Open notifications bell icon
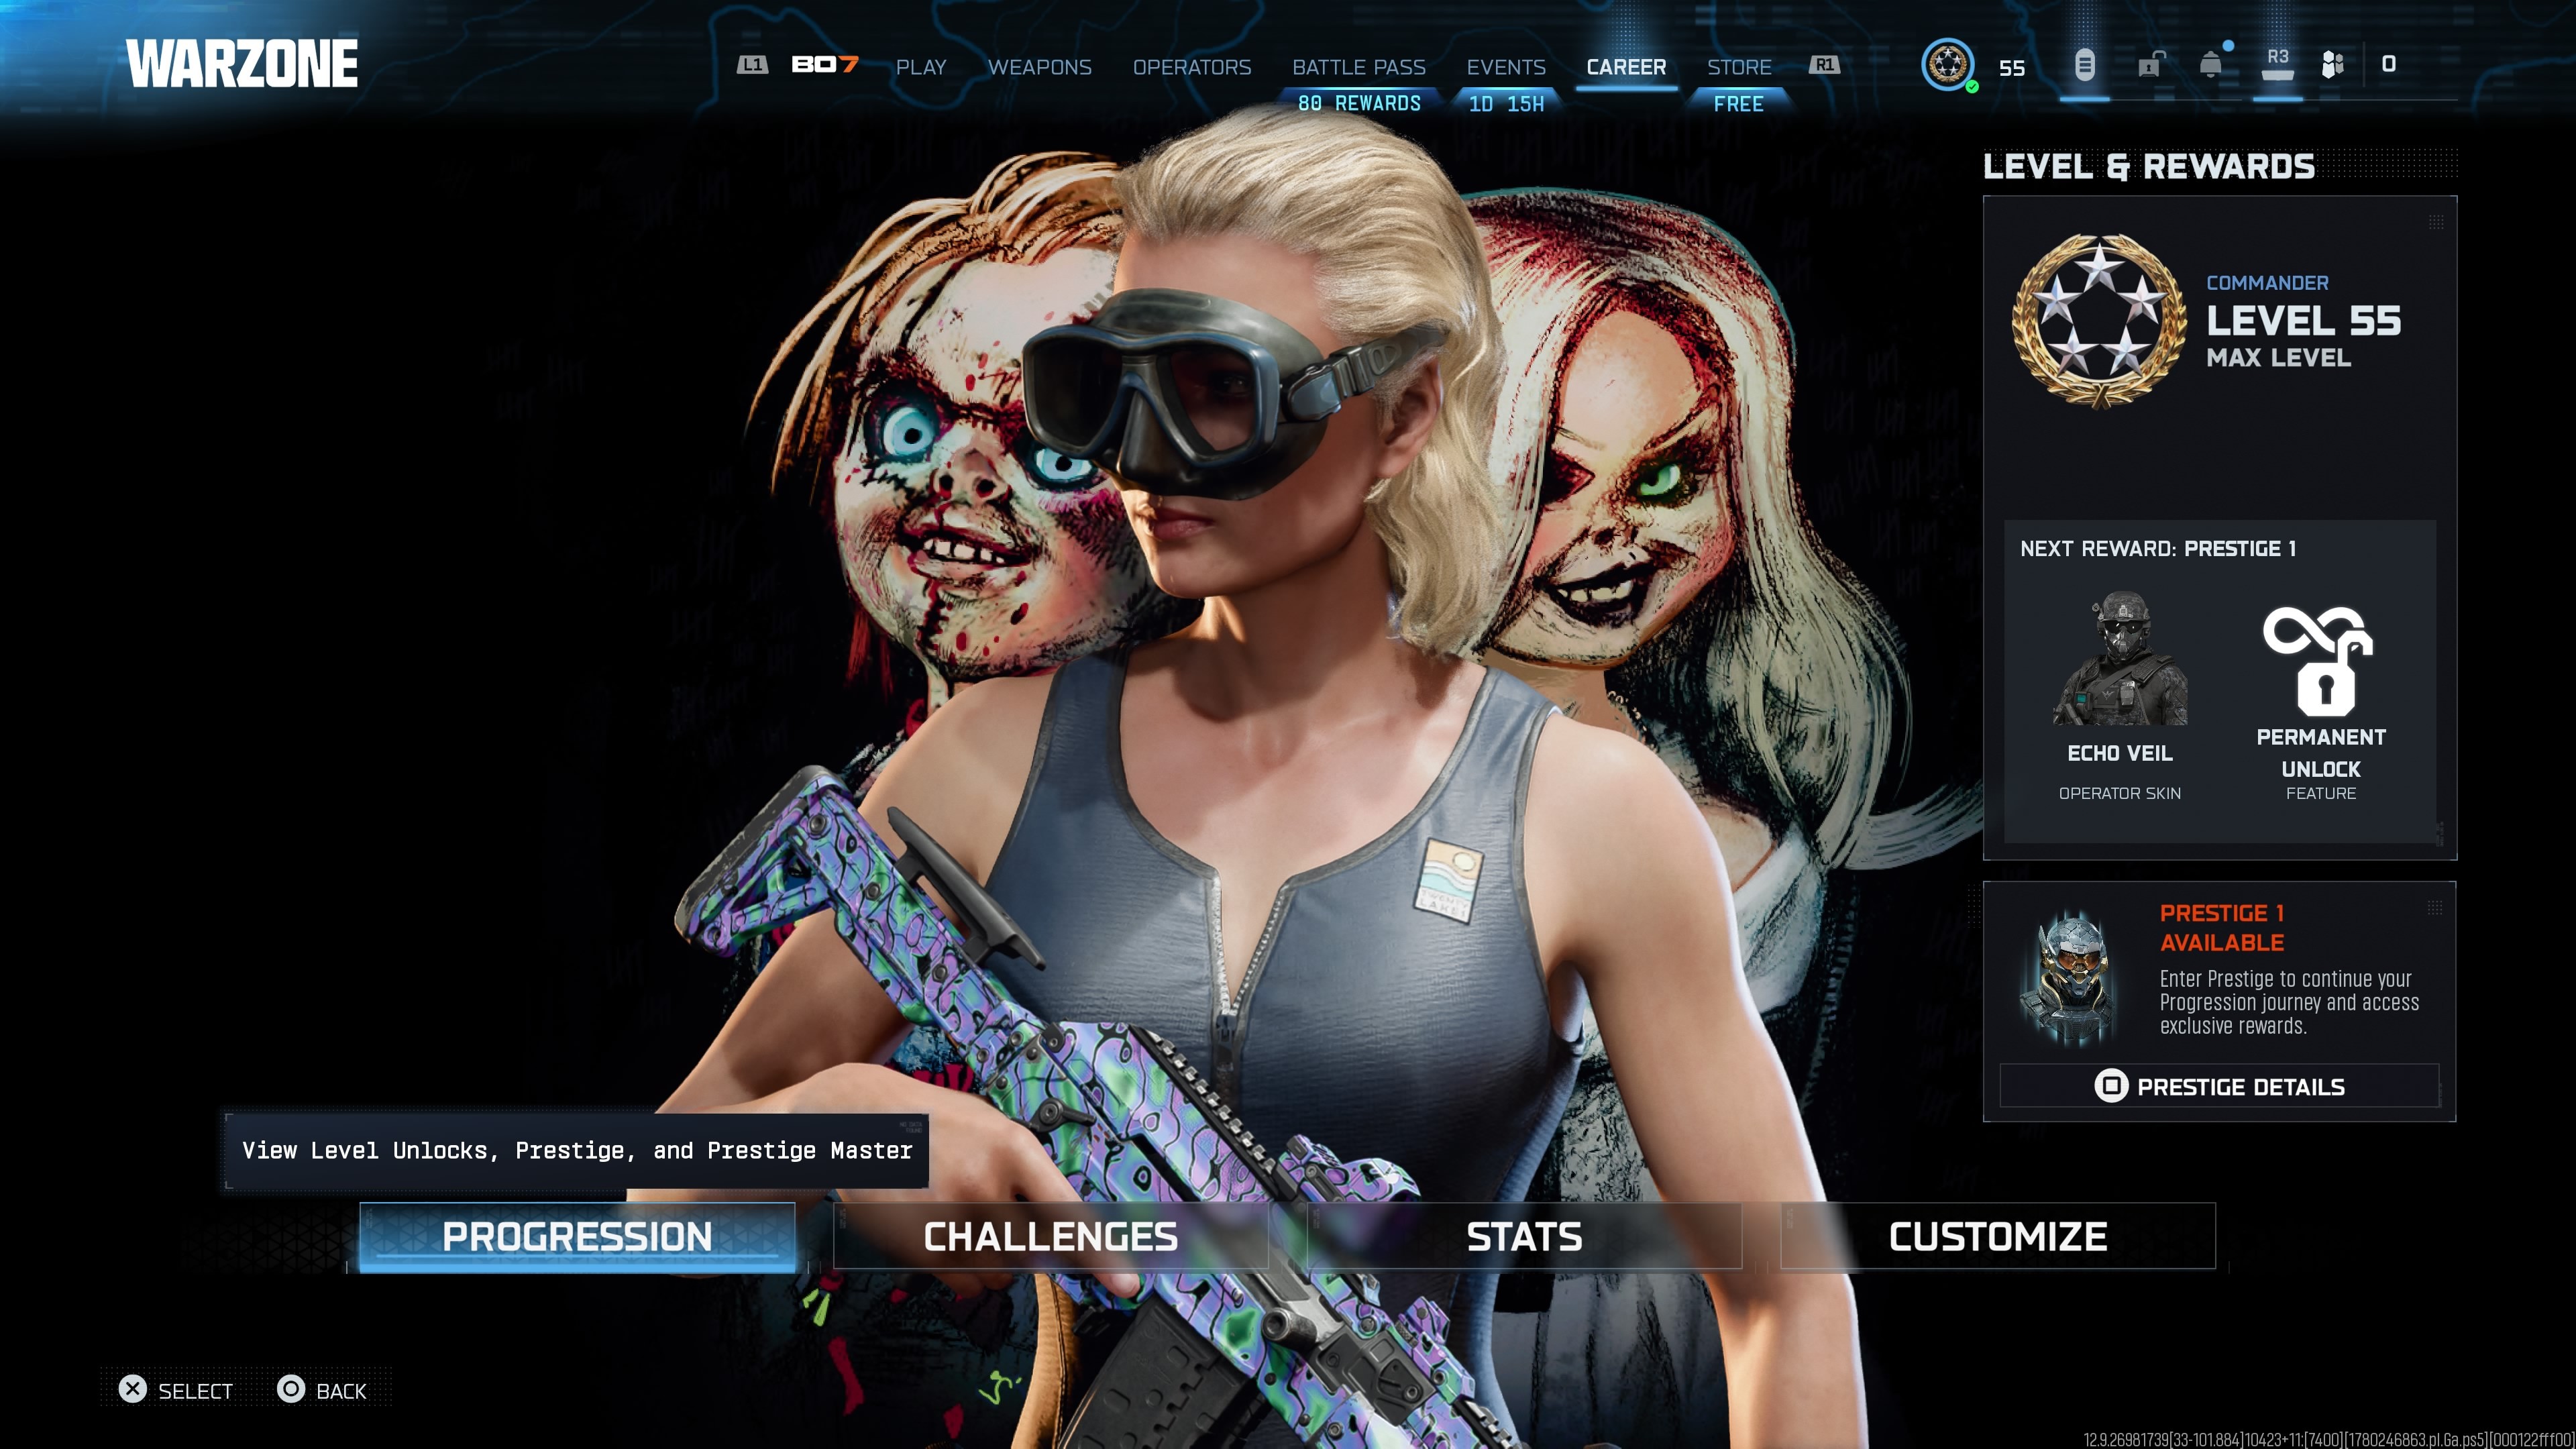 pyautogui.click(x=2212, y=64)
